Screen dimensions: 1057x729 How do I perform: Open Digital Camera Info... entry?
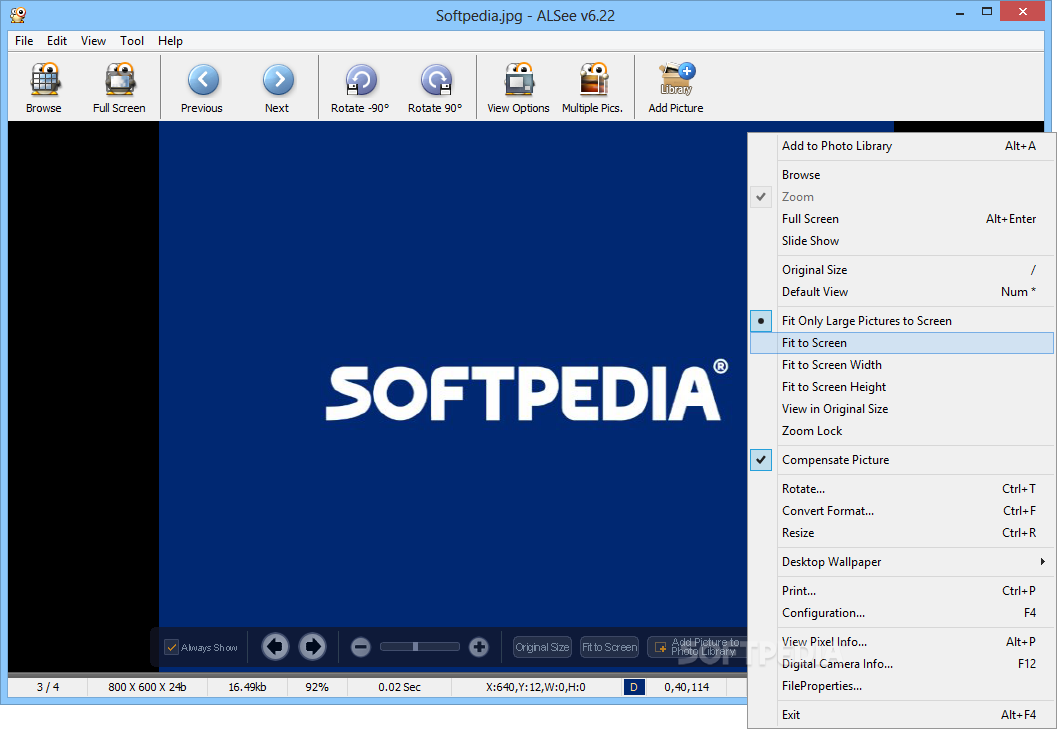pyautogui.click(x=901, y=664)
